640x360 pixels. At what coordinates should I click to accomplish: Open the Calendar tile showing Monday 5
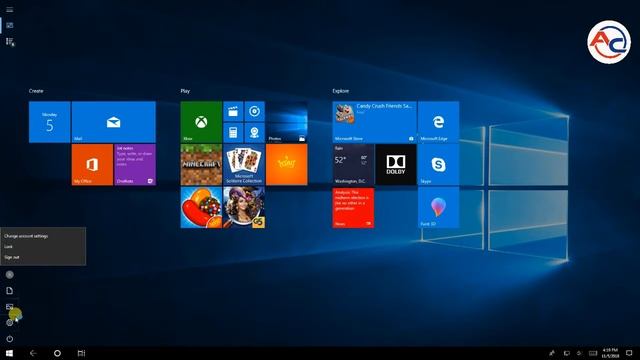tap(49, 122)
